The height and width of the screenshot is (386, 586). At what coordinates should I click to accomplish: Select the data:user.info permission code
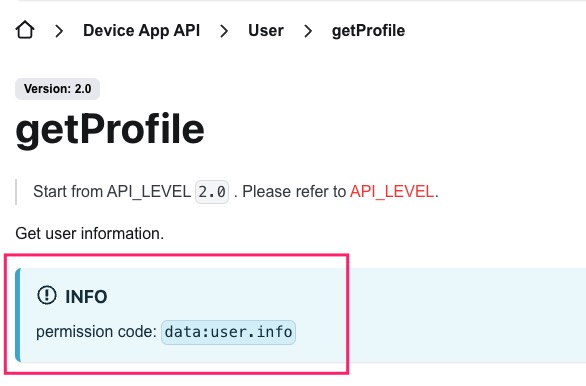click(228, 332)
